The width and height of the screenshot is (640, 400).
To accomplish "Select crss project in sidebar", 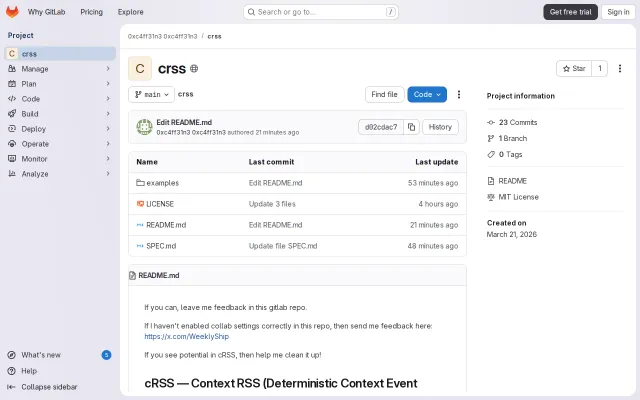I will click(60, 53).
